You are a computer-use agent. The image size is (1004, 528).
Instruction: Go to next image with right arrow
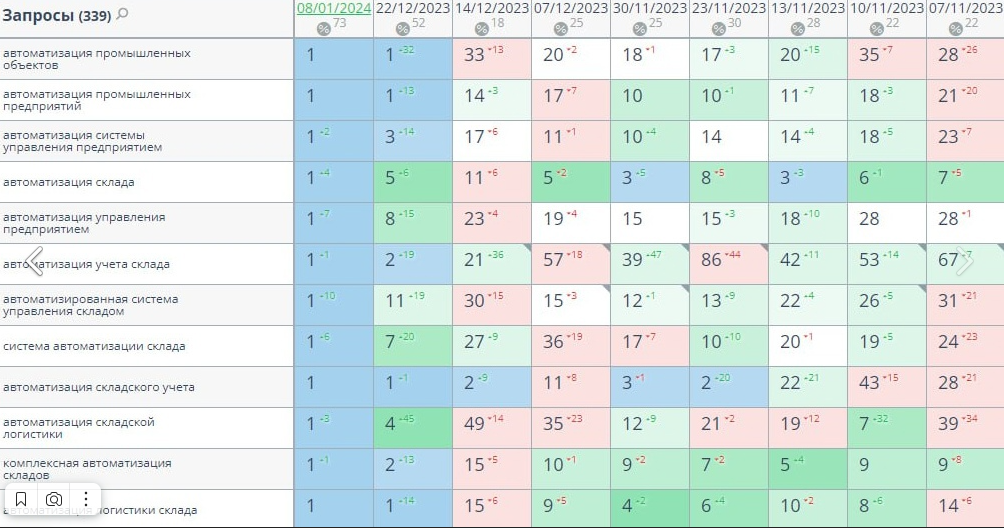click(964, 262)
